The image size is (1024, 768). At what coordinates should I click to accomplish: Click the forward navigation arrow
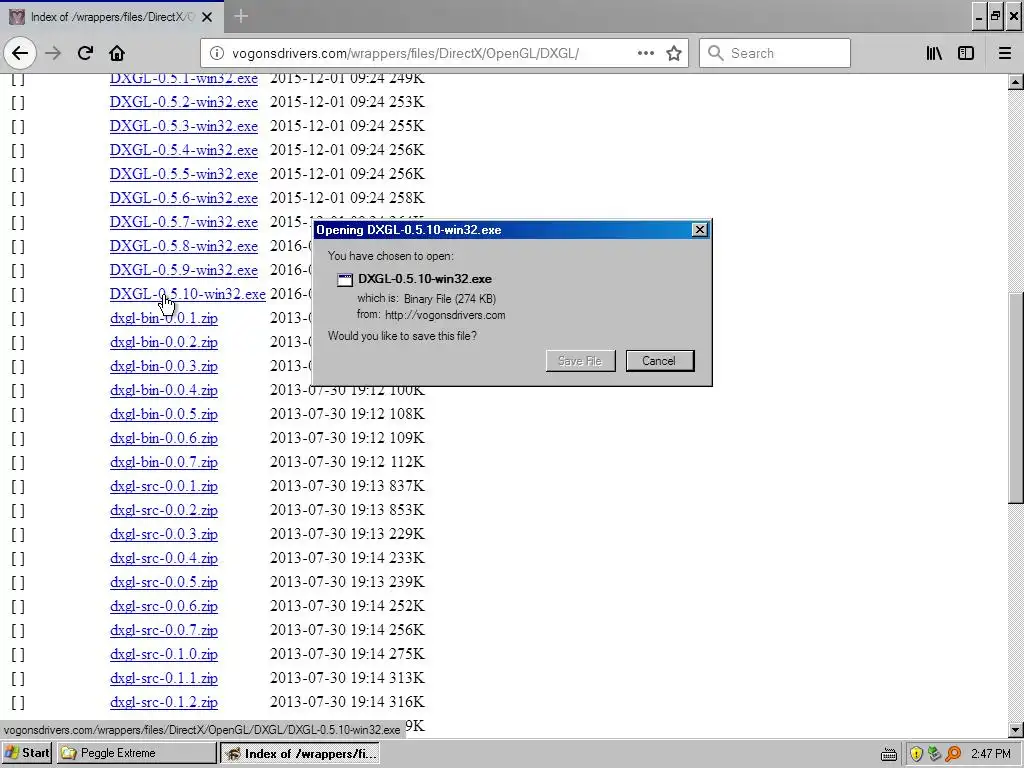click(x=53, y=53)
